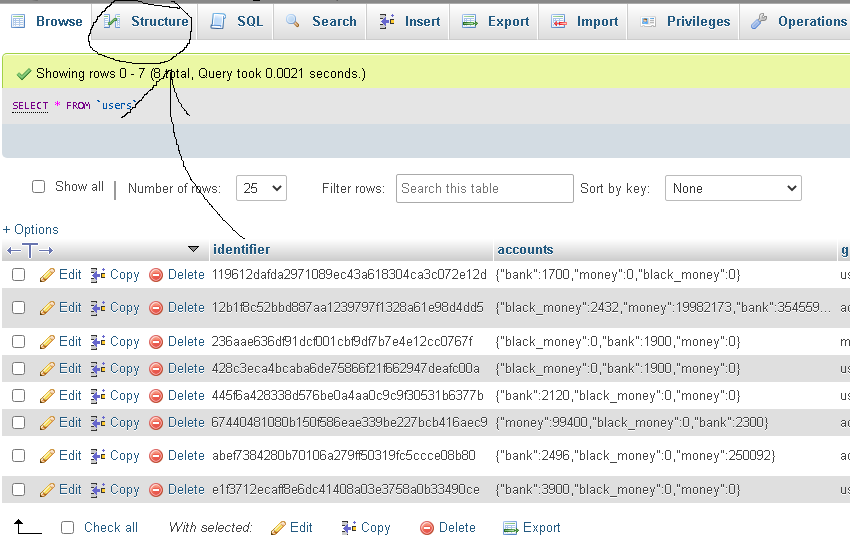Click the pencil Edit icon for row 119612dafda
This screenshot has width=850, height=535.
coord(47,275)
